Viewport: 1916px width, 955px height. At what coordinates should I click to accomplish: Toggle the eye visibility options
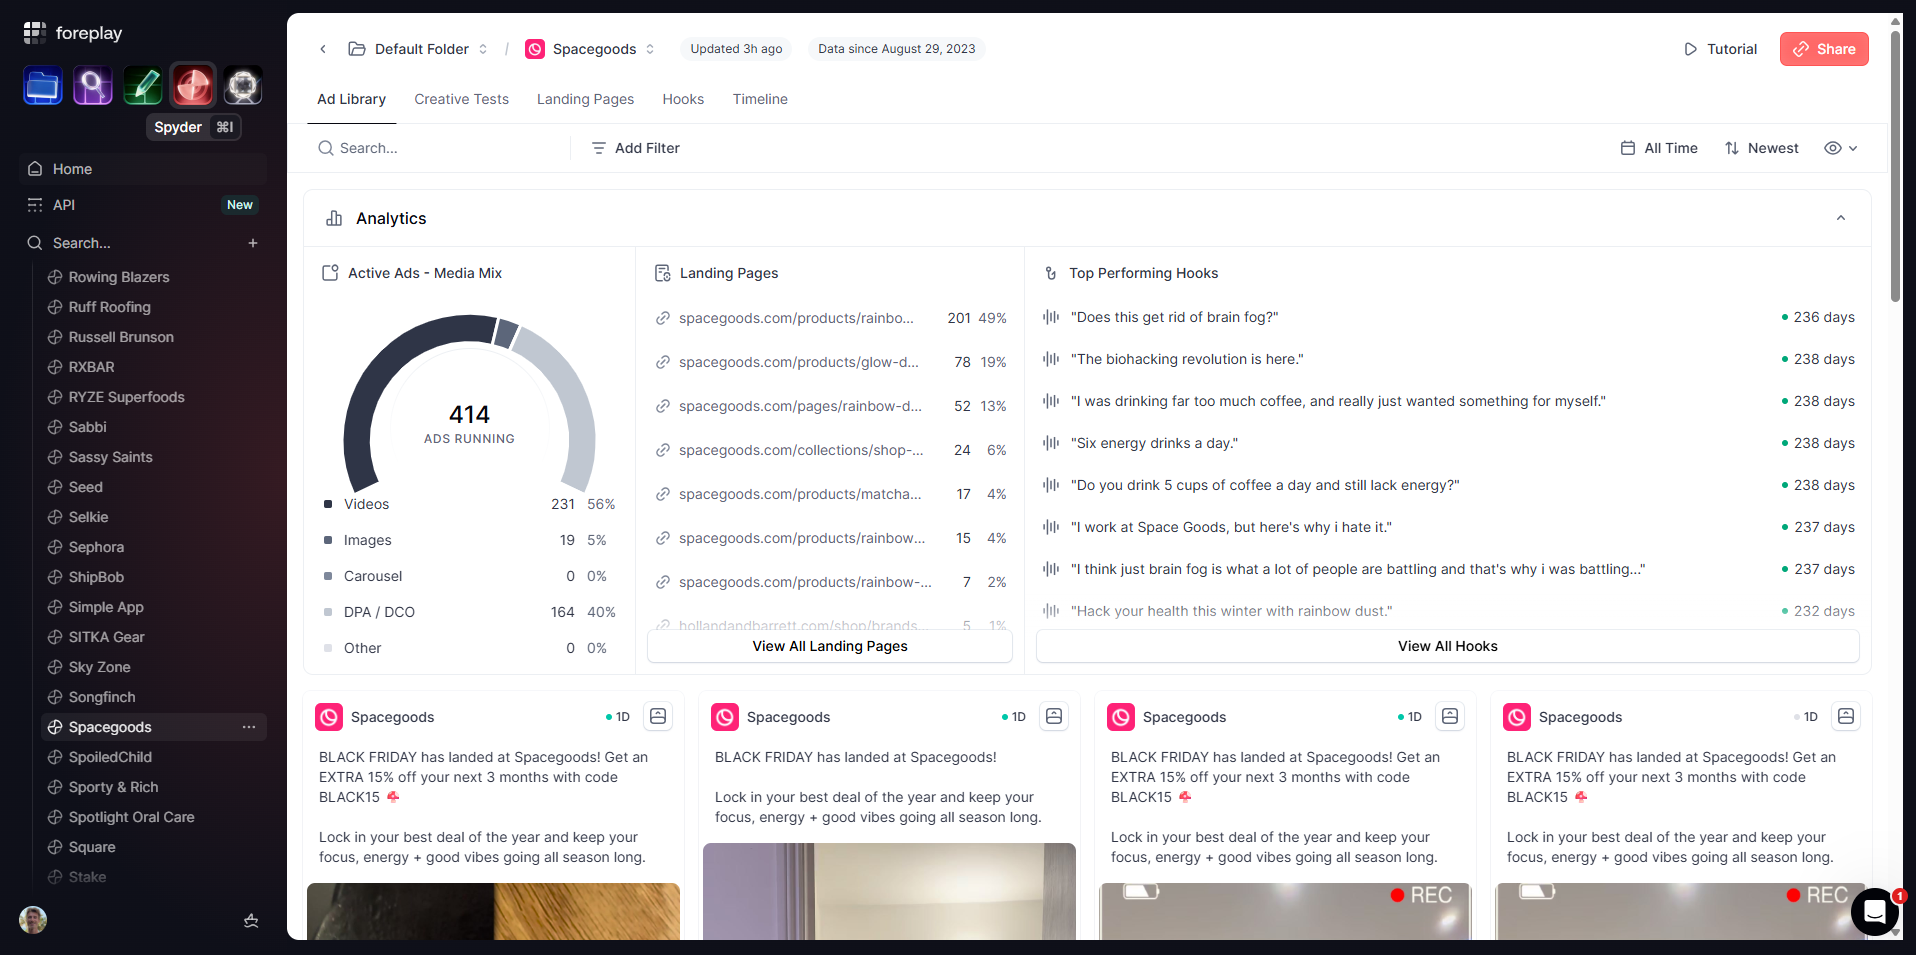point(1840,148)
